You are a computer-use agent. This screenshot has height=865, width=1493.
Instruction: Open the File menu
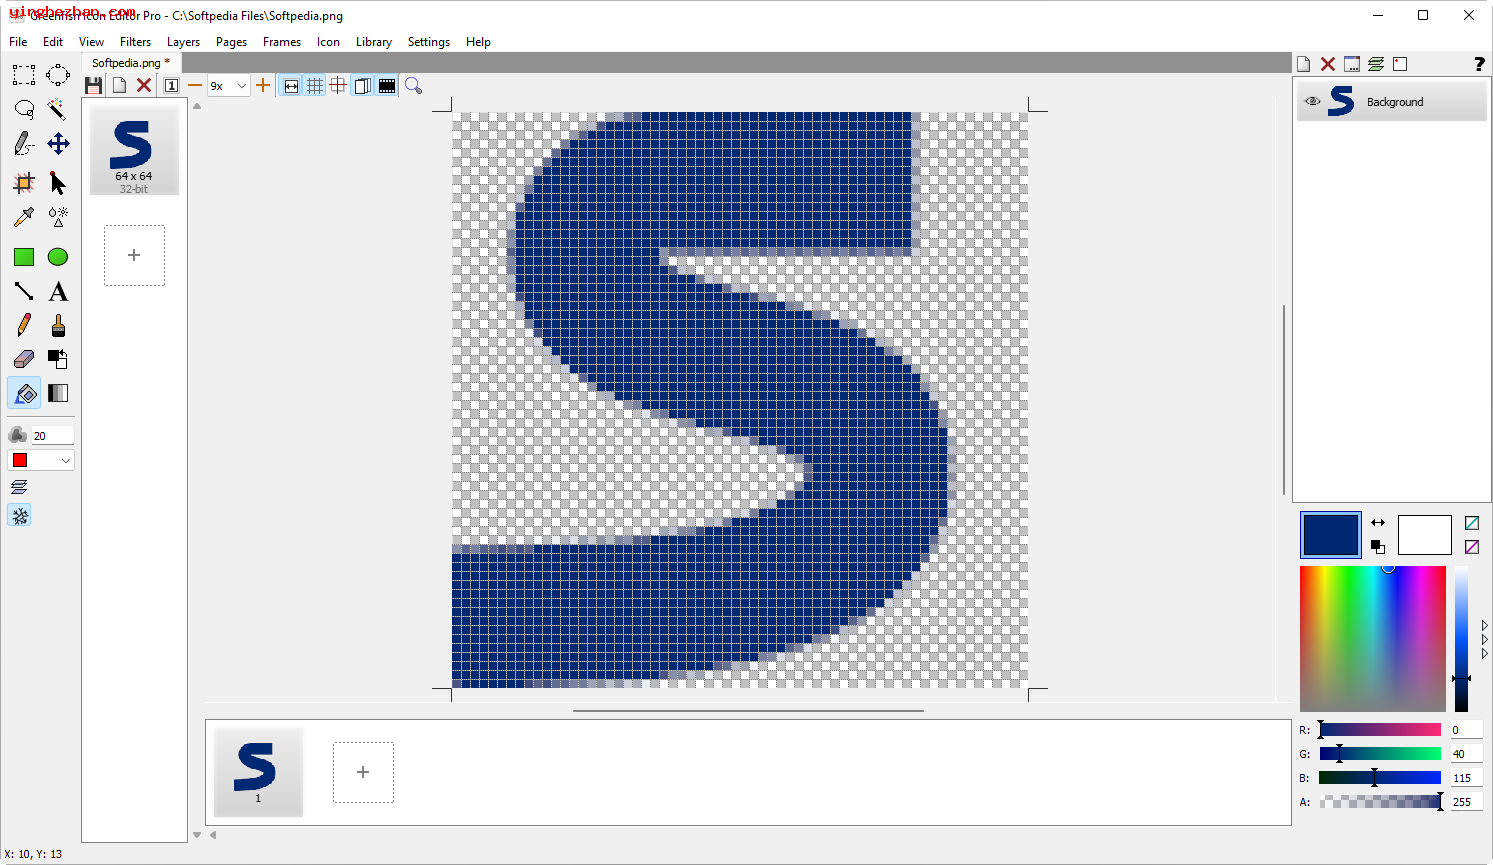18,42
